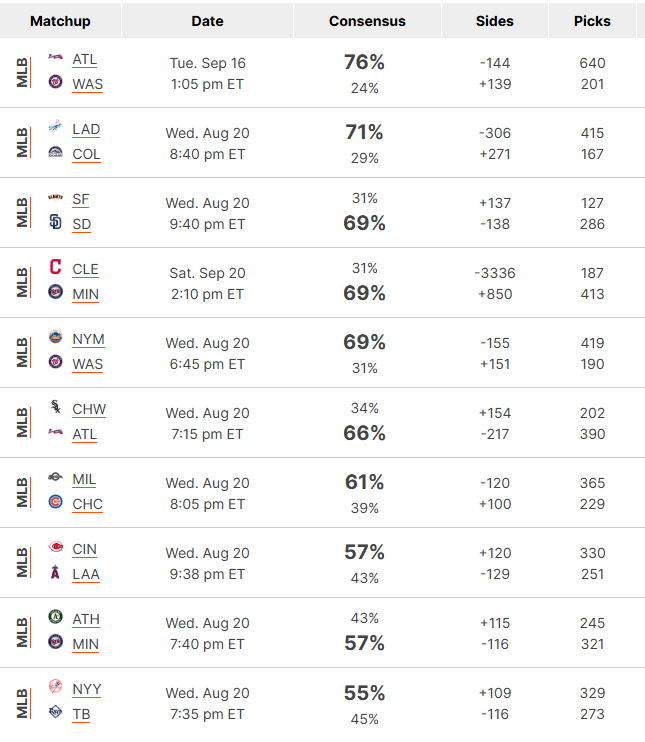Click the Athletics logo next to ATH
This screenshot has height=742, width=645.
coord(55,617)
